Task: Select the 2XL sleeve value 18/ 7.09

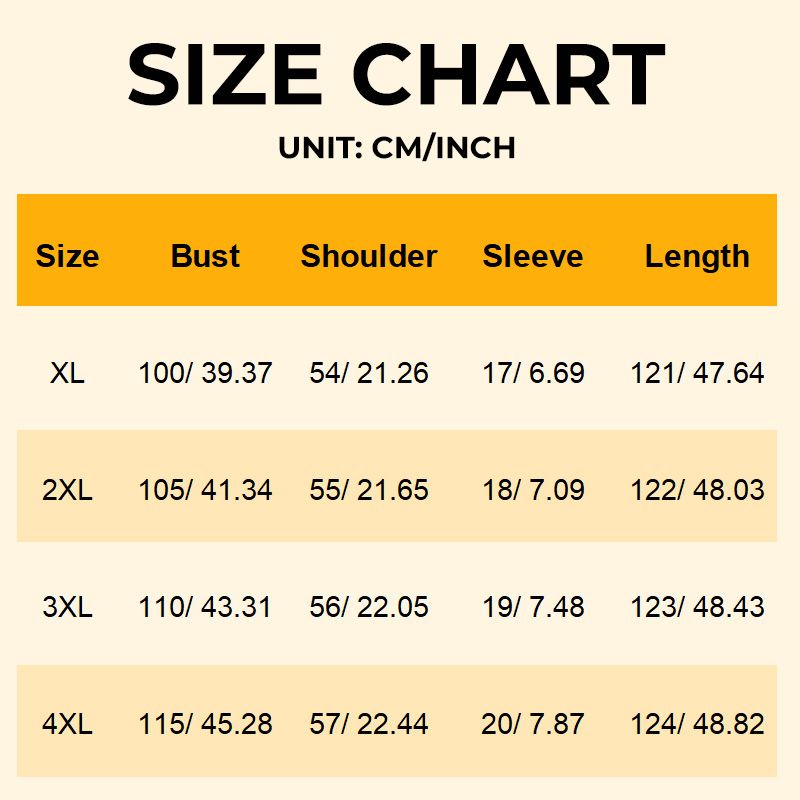Action: [533, 491]
